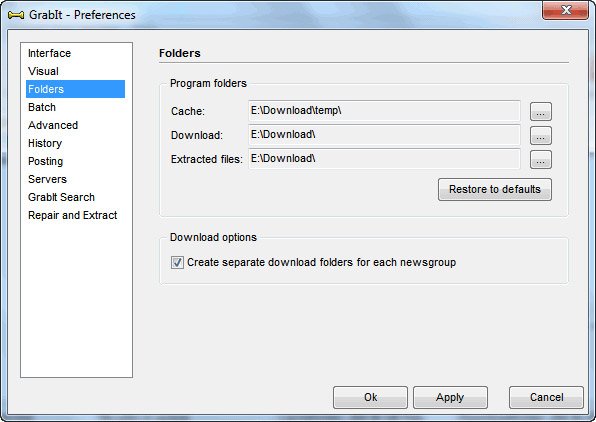Click the Download: label text
This screenshot has height=422, width=596.
(x=197, y=135)
